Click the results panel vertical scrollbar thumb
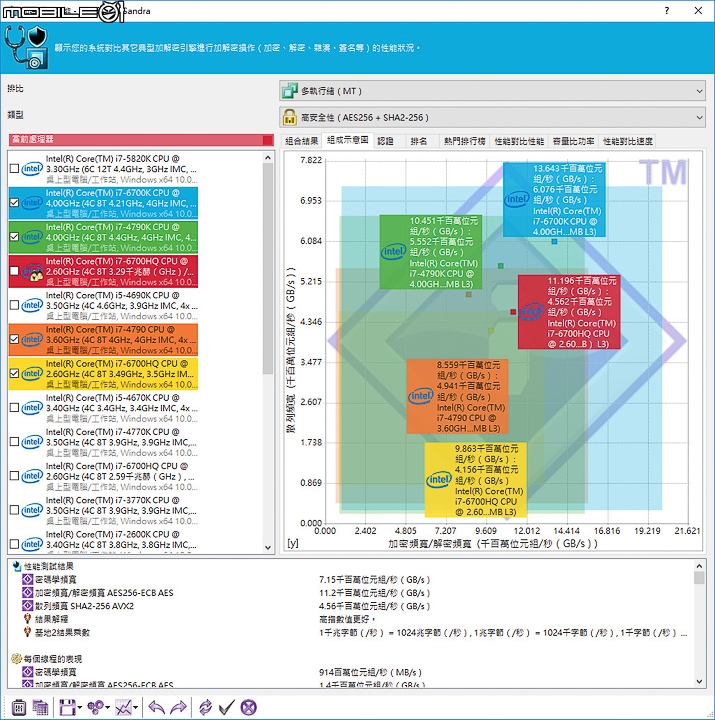Screen dimensions: 715x720 click(x=699, y=578)
